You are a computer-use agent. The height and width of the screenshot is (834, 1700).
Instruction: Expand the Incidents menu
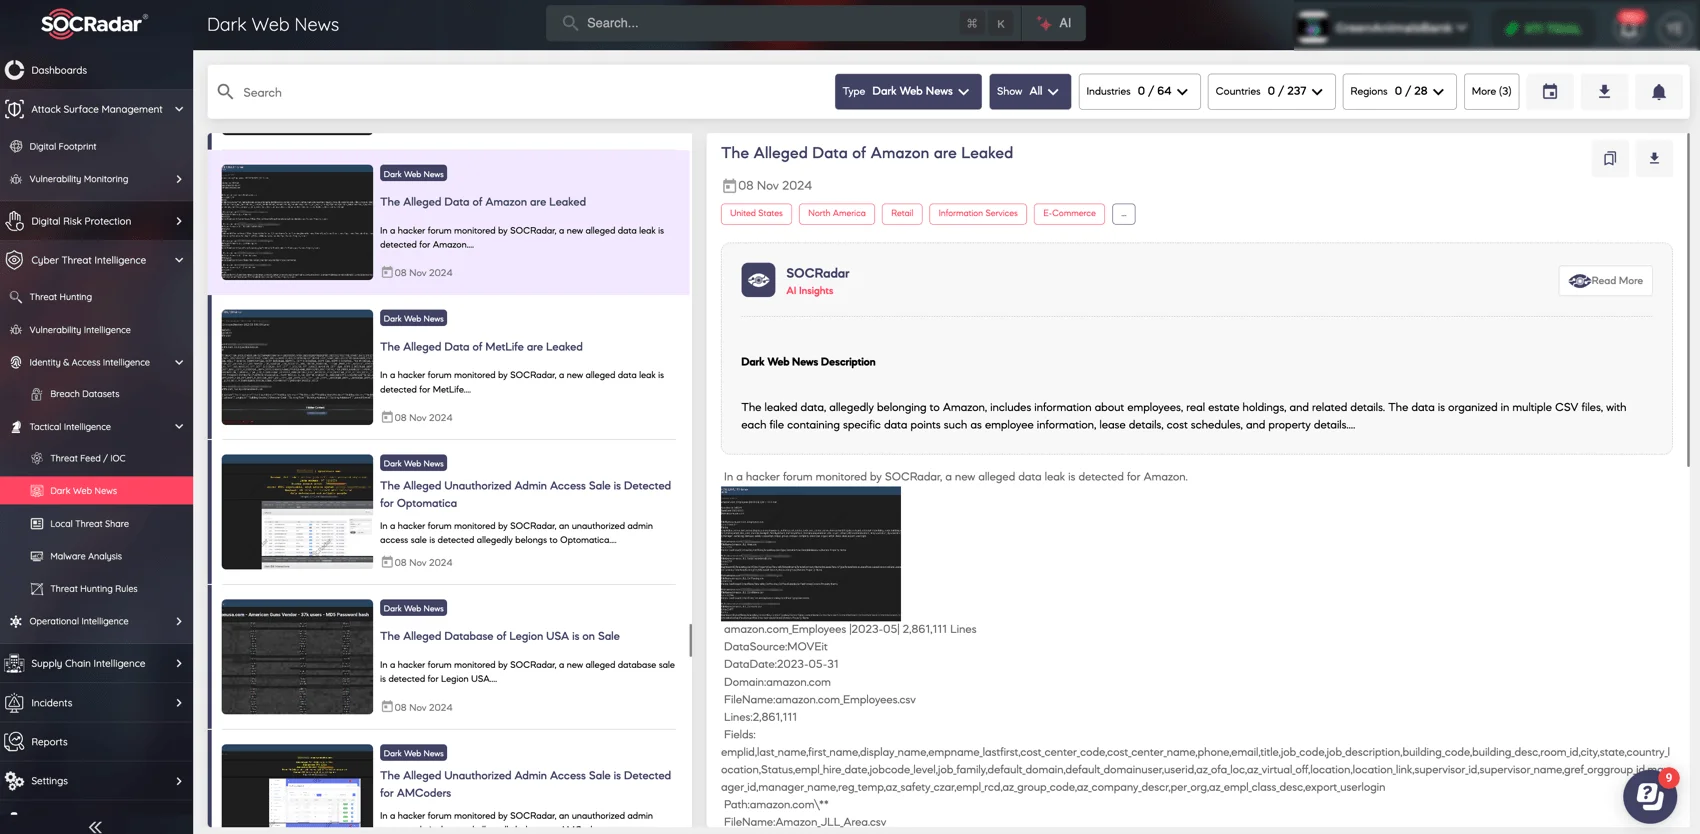(96, 703)
